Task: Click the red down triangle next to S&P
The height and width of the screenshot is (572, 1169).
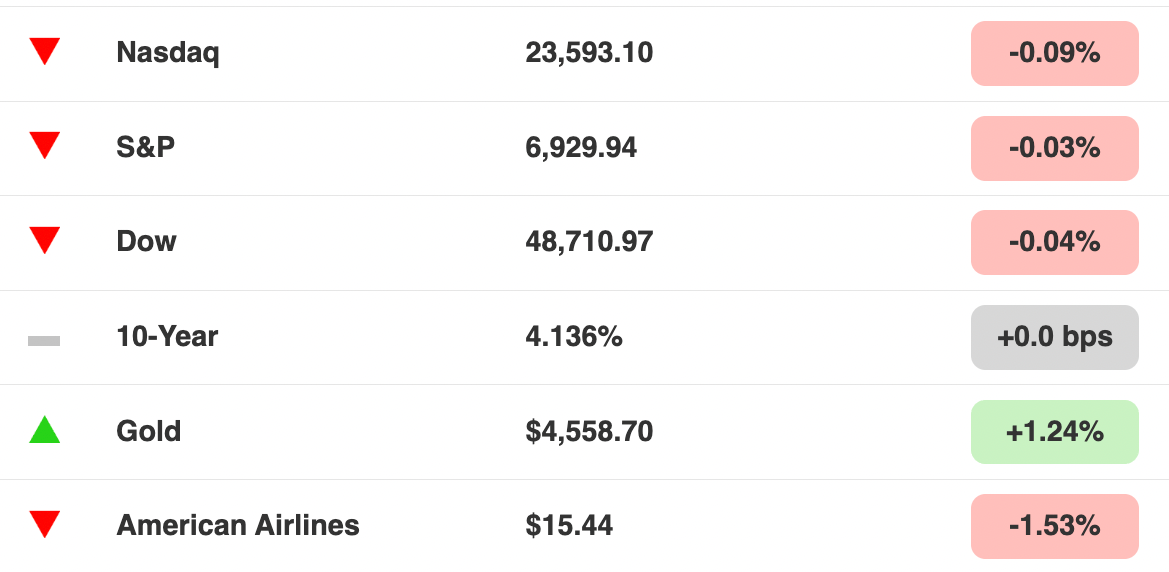Action: 44,146
